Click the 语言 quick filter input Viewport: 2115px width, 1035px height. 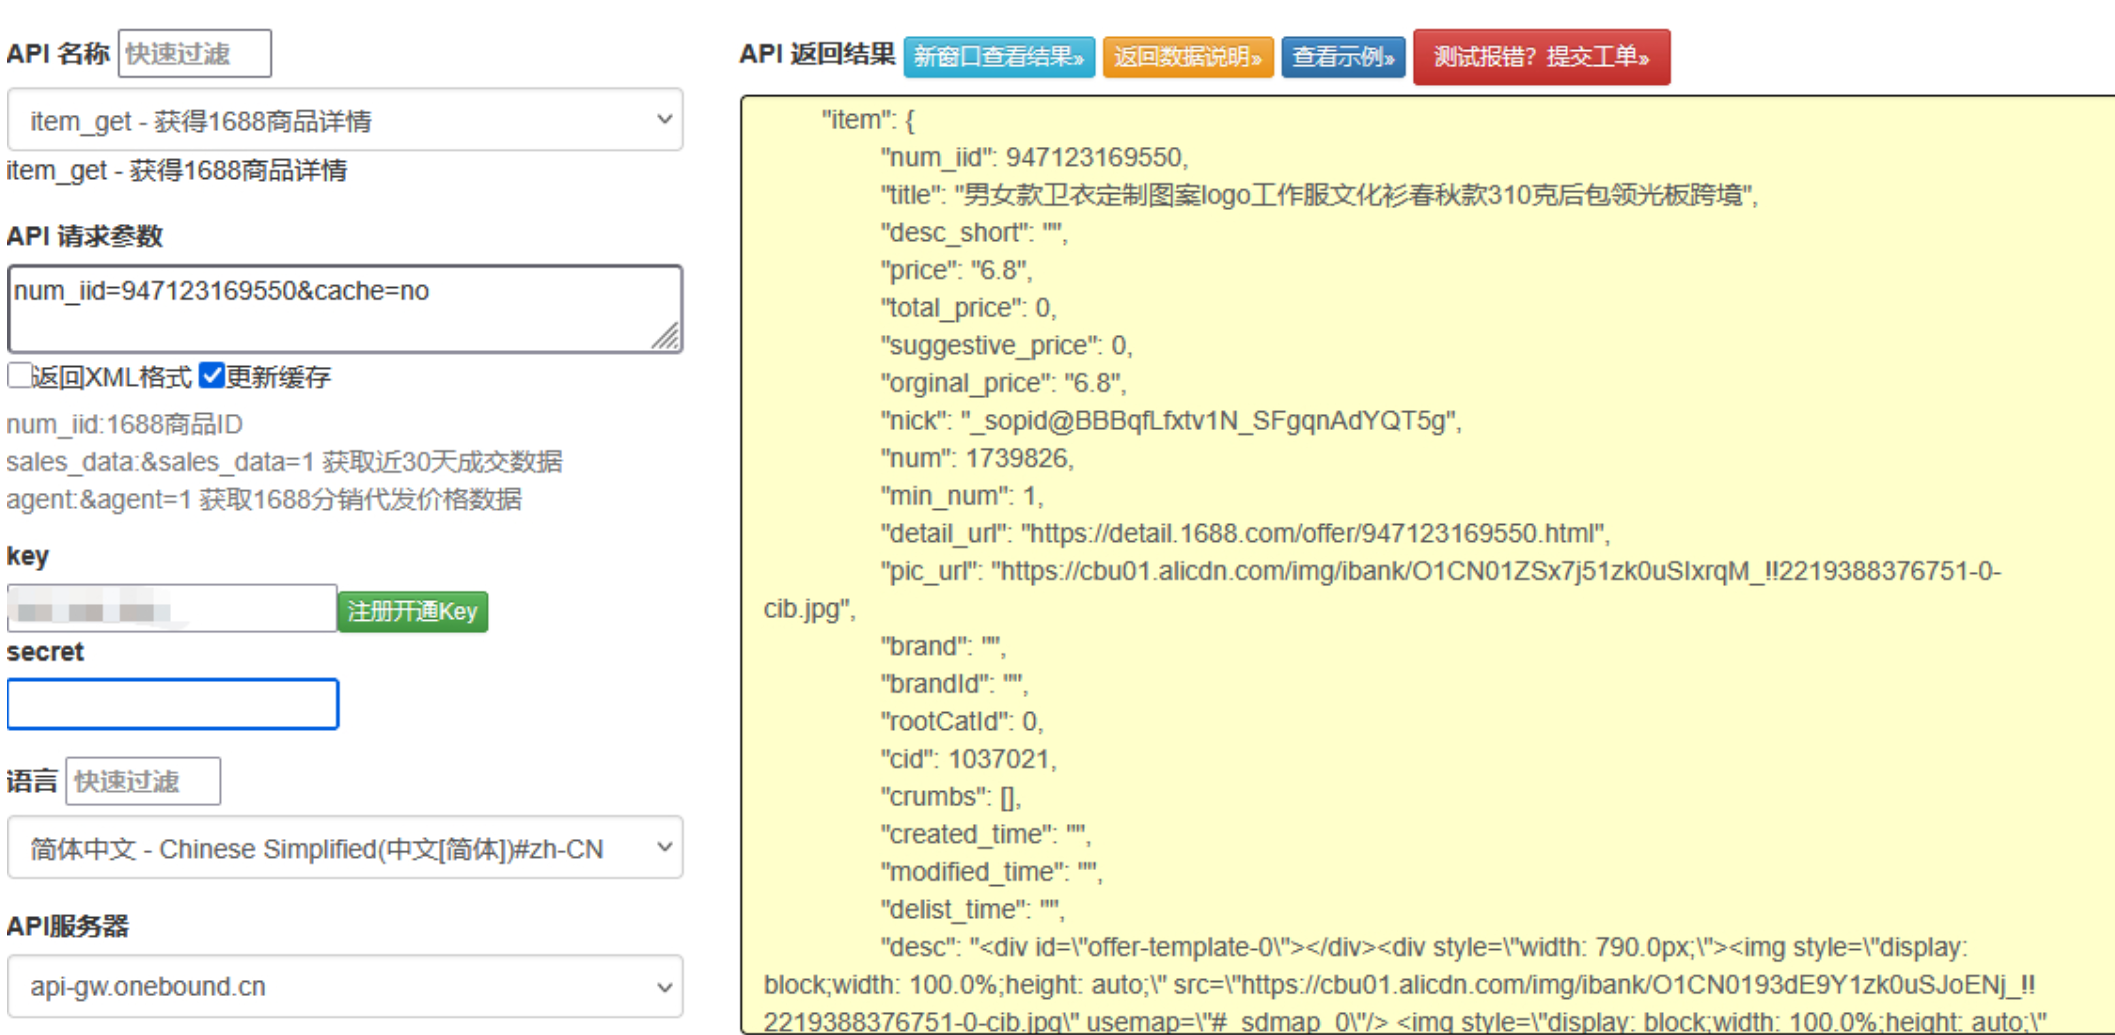[143, 781]
